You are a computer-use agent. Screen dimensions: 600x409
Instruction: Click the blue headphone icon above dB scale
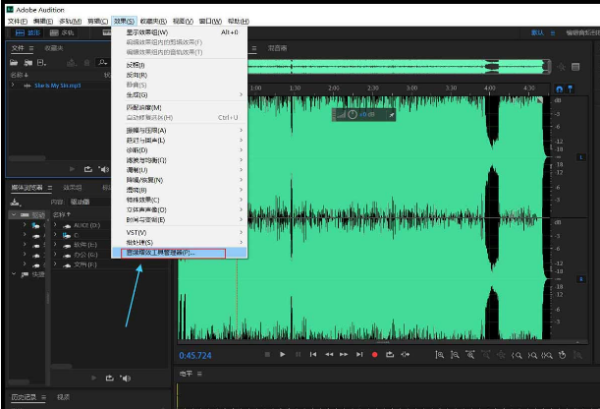(559, 89)
